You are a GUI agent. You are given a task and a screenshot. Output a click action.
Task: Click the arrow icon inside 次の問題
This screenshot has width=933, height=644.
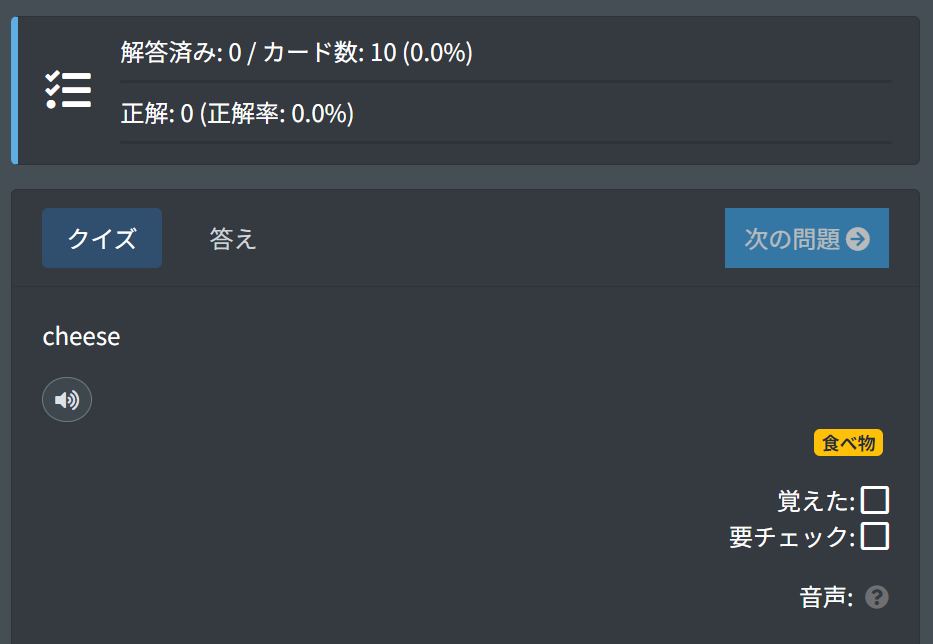pos(857,239)
